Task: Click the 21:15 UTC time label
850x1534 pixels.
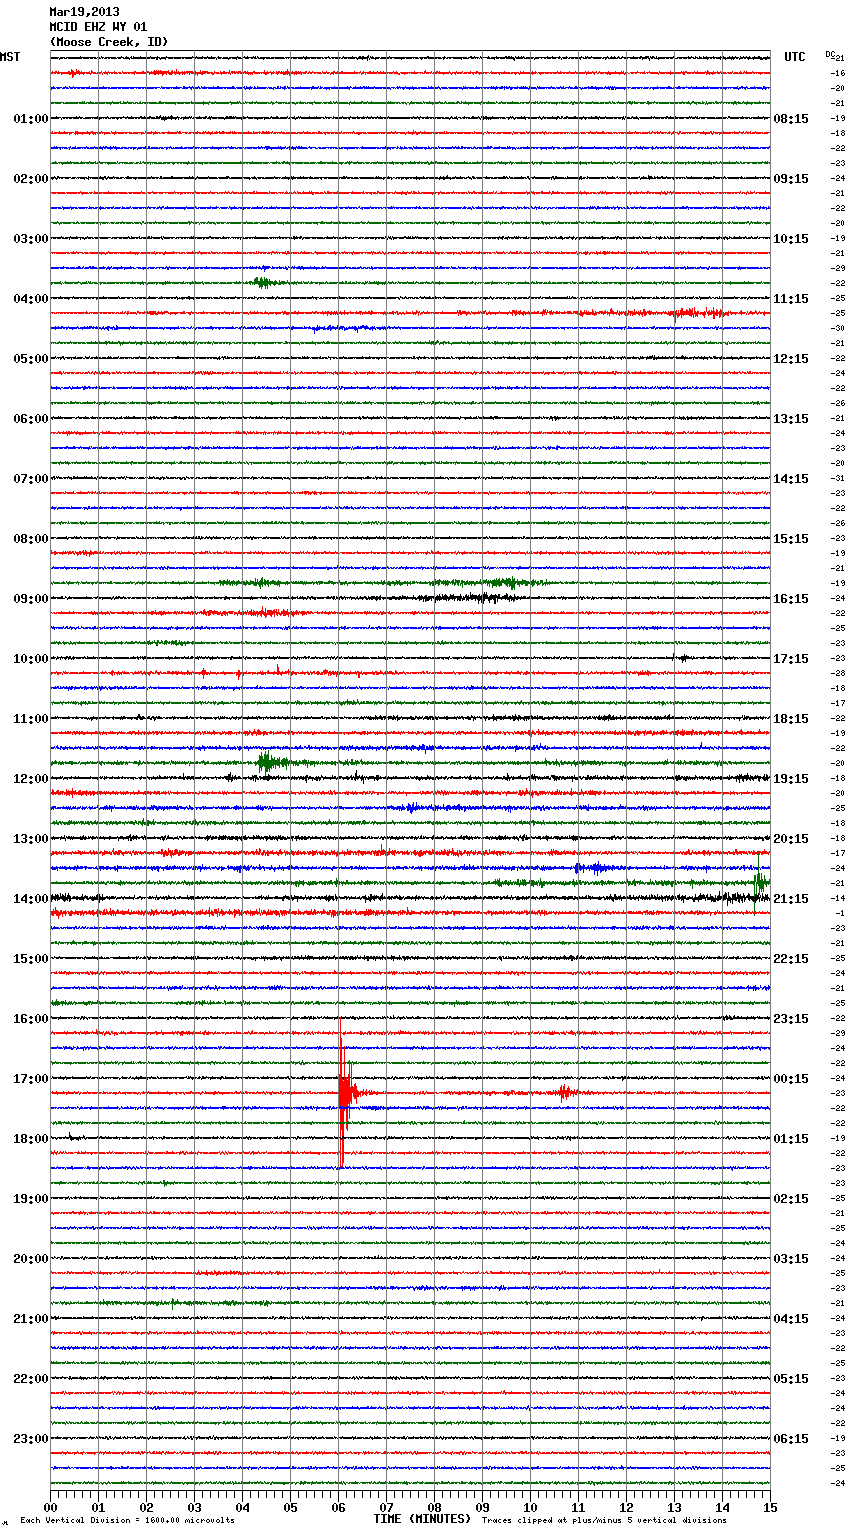Action: 791,899
